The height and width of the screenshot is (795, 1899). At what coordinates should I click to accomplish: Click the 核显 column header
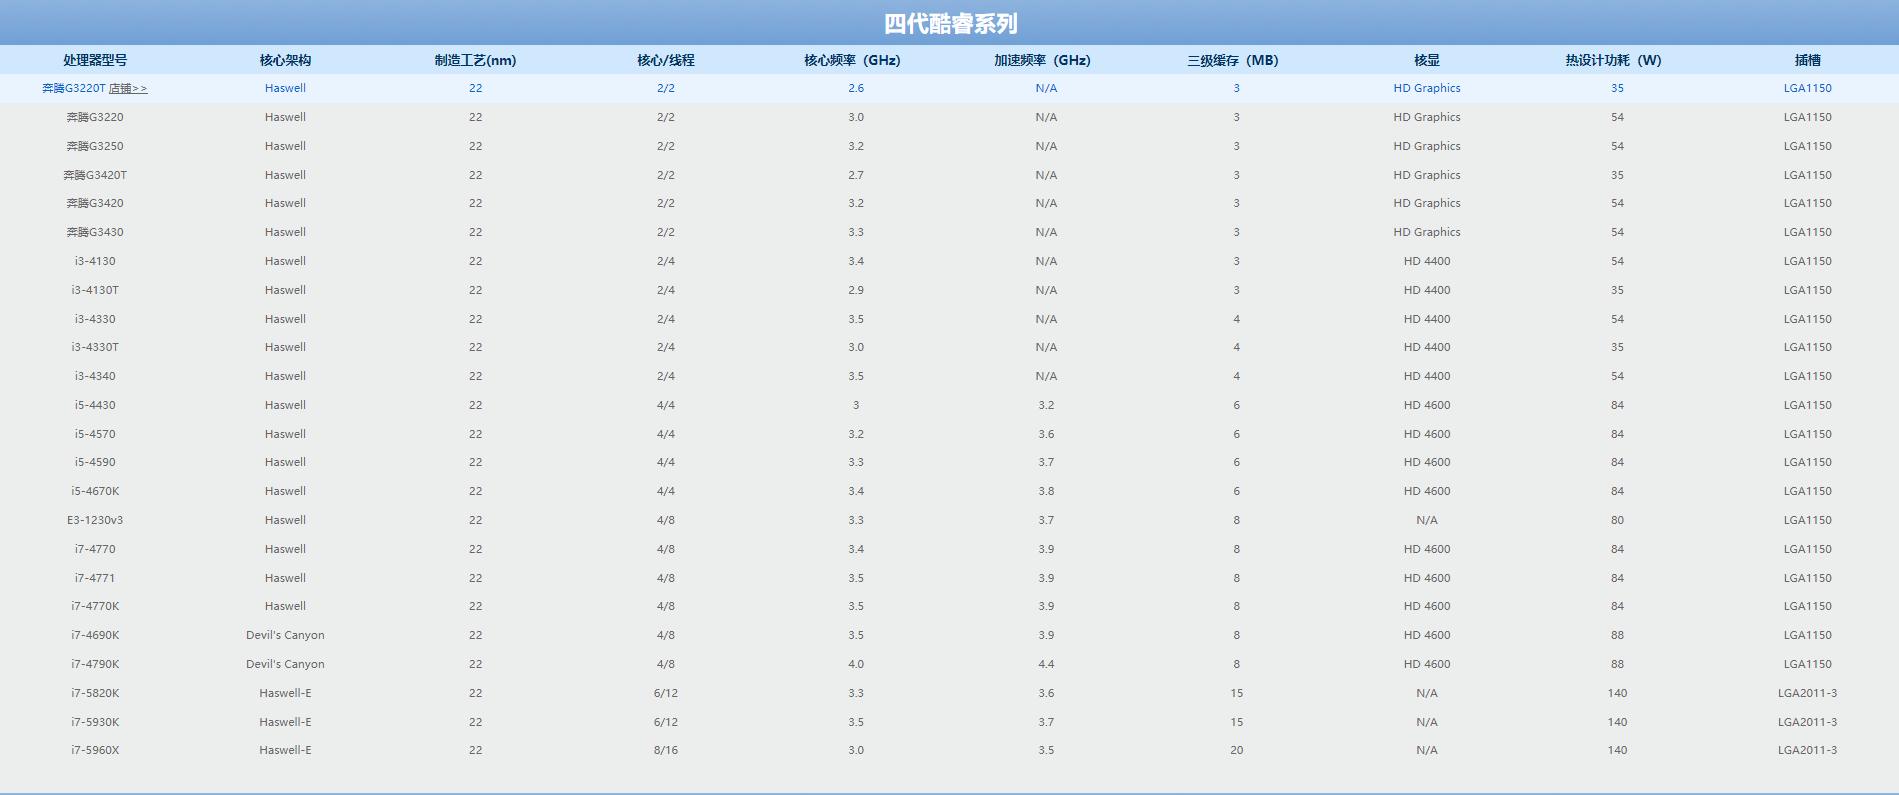(x=1427, y=60)
